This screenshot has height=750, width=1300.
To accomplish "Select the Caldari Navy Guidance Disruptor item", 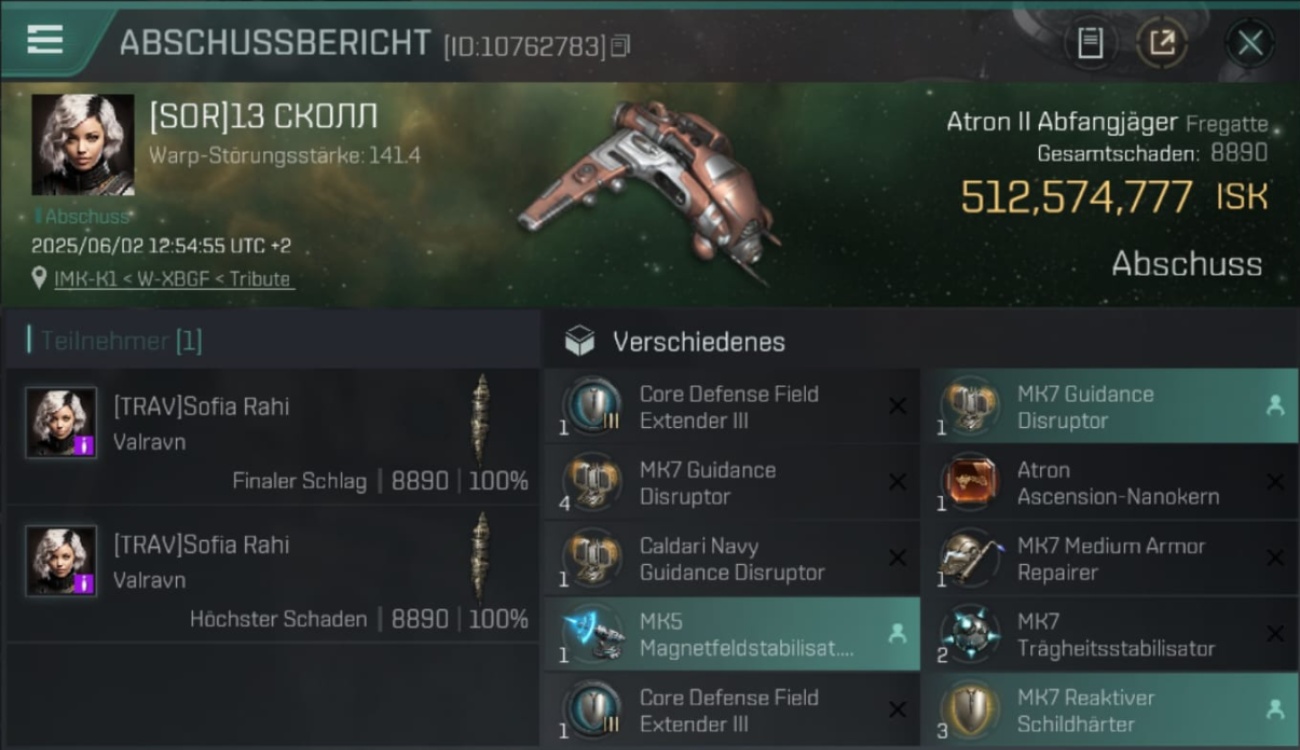I will click(x=731, y=559).
